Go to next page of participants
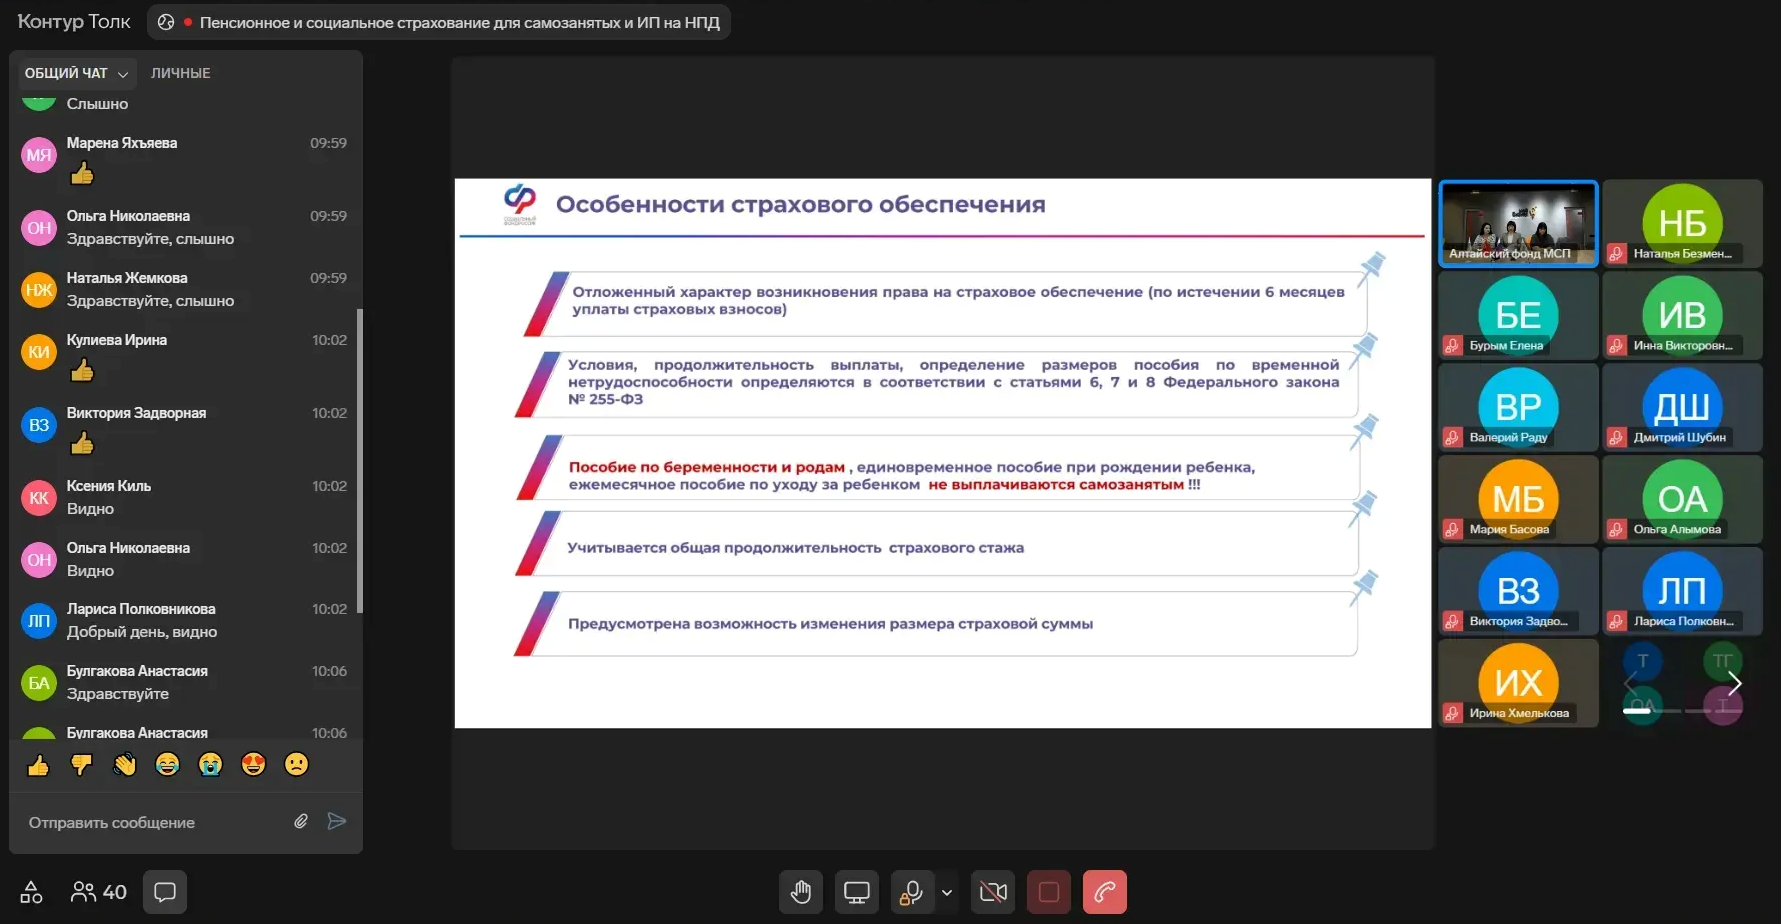1781x924 pixels. click(x=1735, y=683)
